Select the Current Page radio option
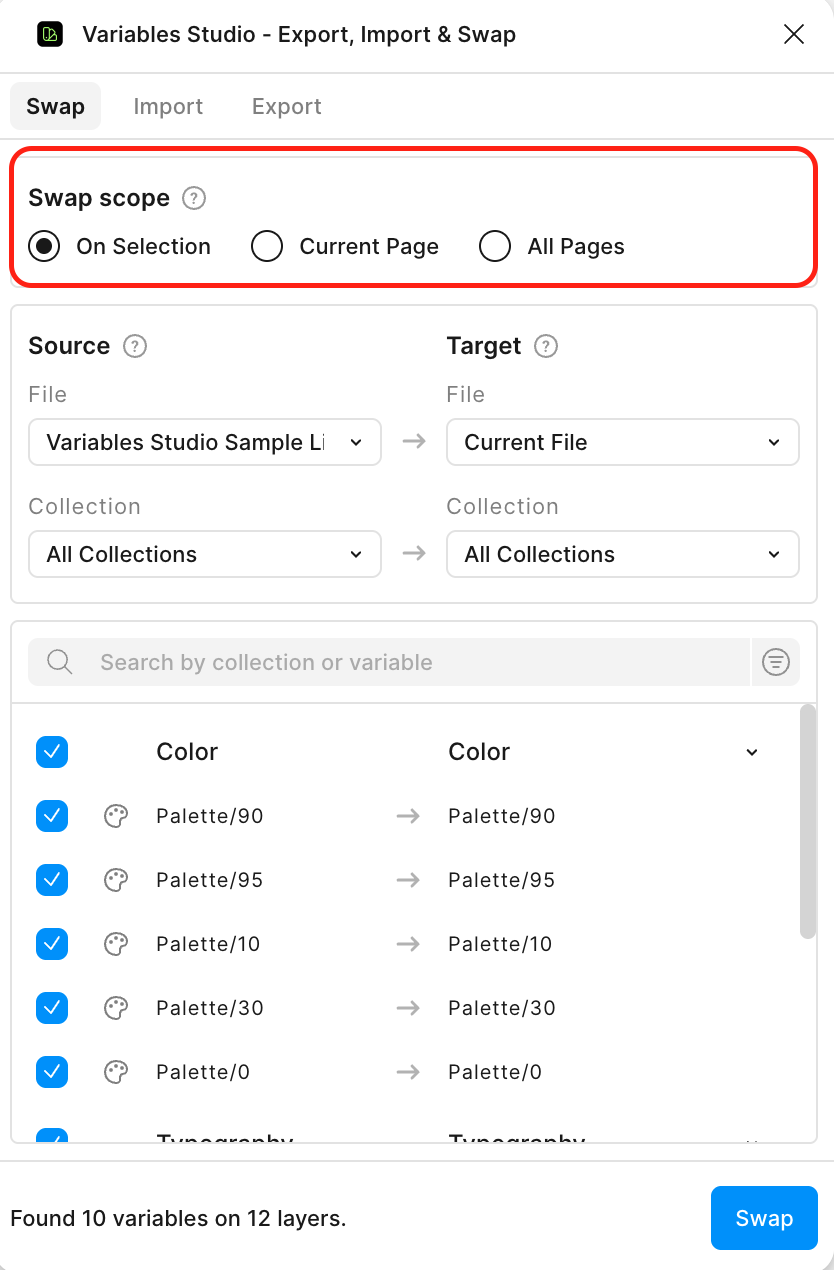Viewport: 834px width, 1270px height. (x=267, y=246)
